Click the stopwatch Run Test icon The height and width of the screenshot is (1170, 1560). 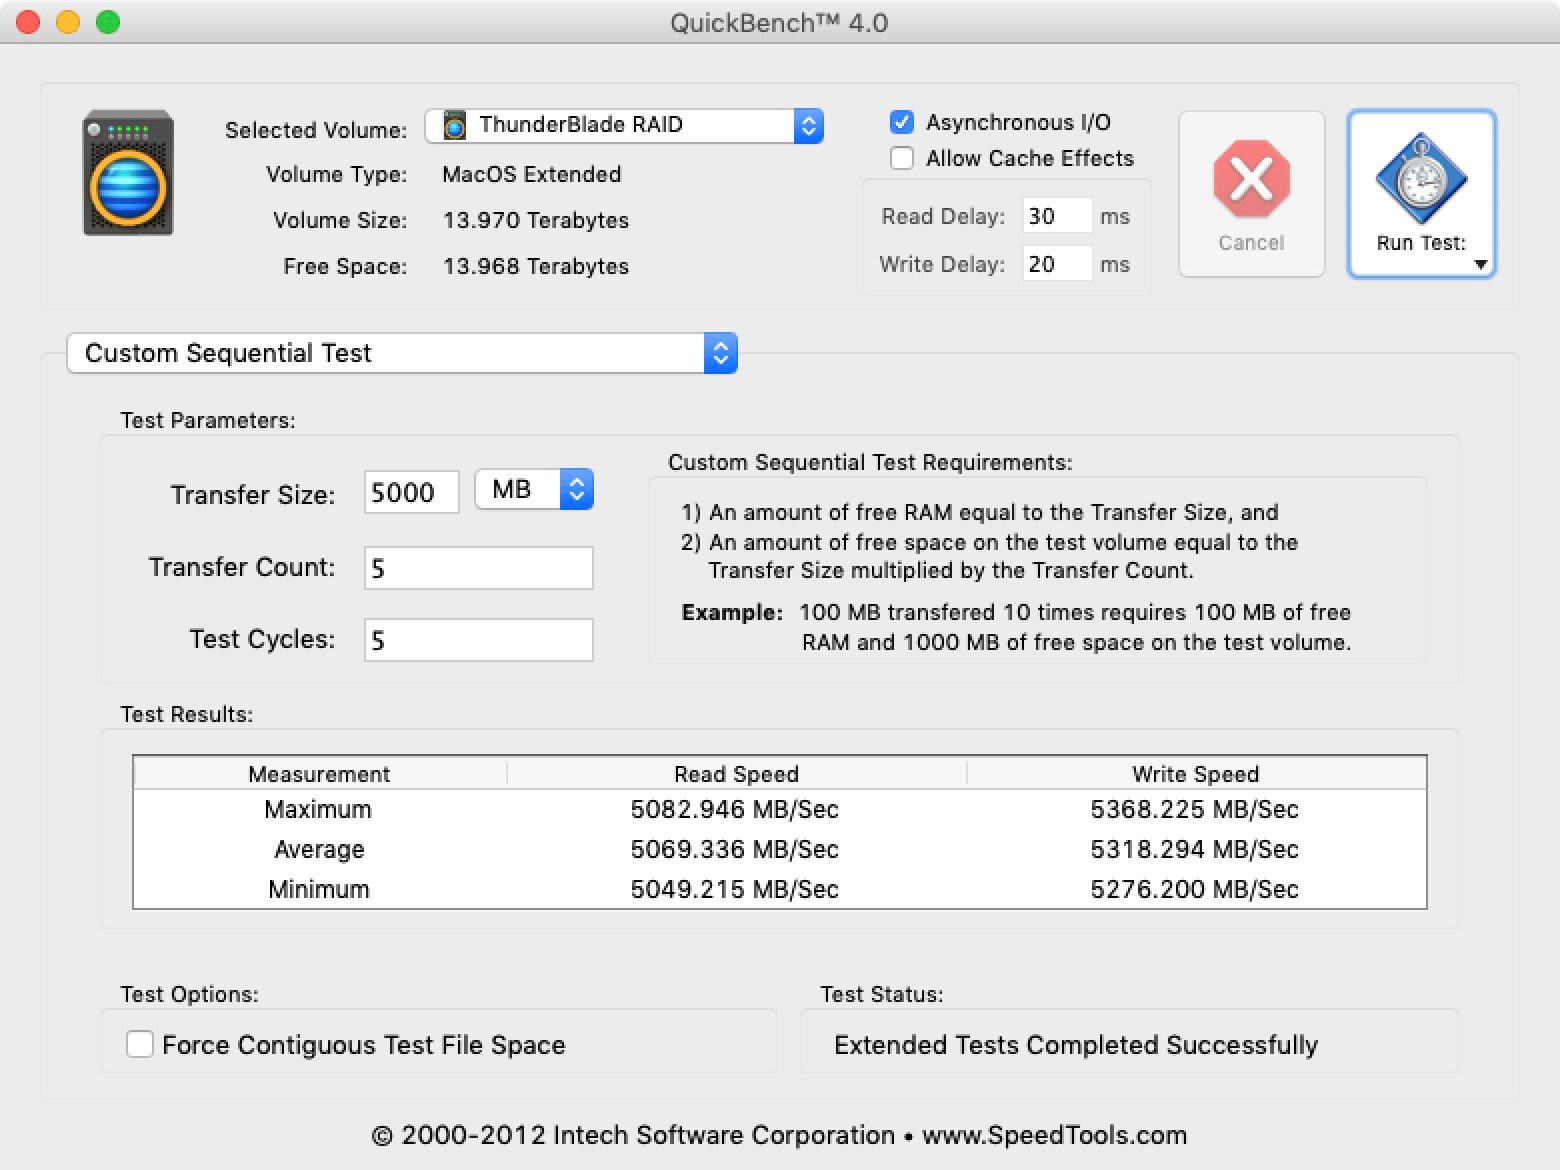pos(1421,179)
